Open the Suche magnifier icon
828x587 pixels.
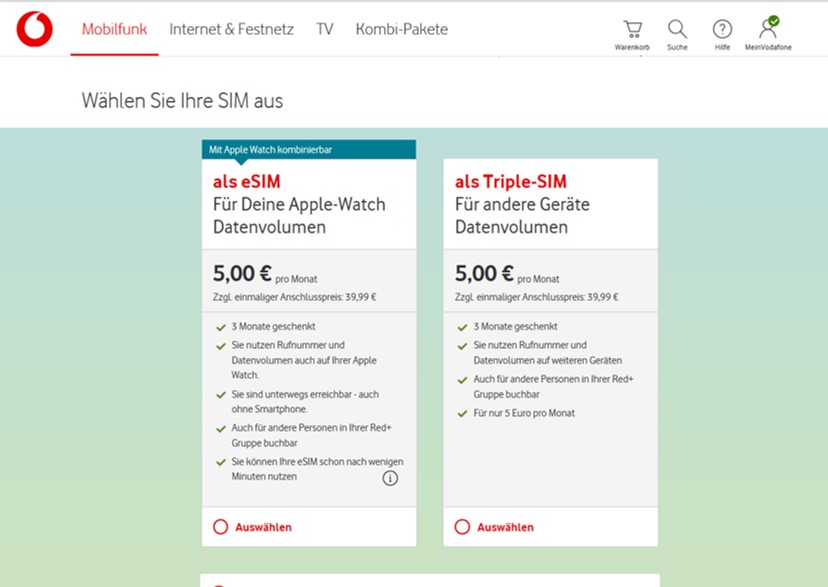pos(677,29)
